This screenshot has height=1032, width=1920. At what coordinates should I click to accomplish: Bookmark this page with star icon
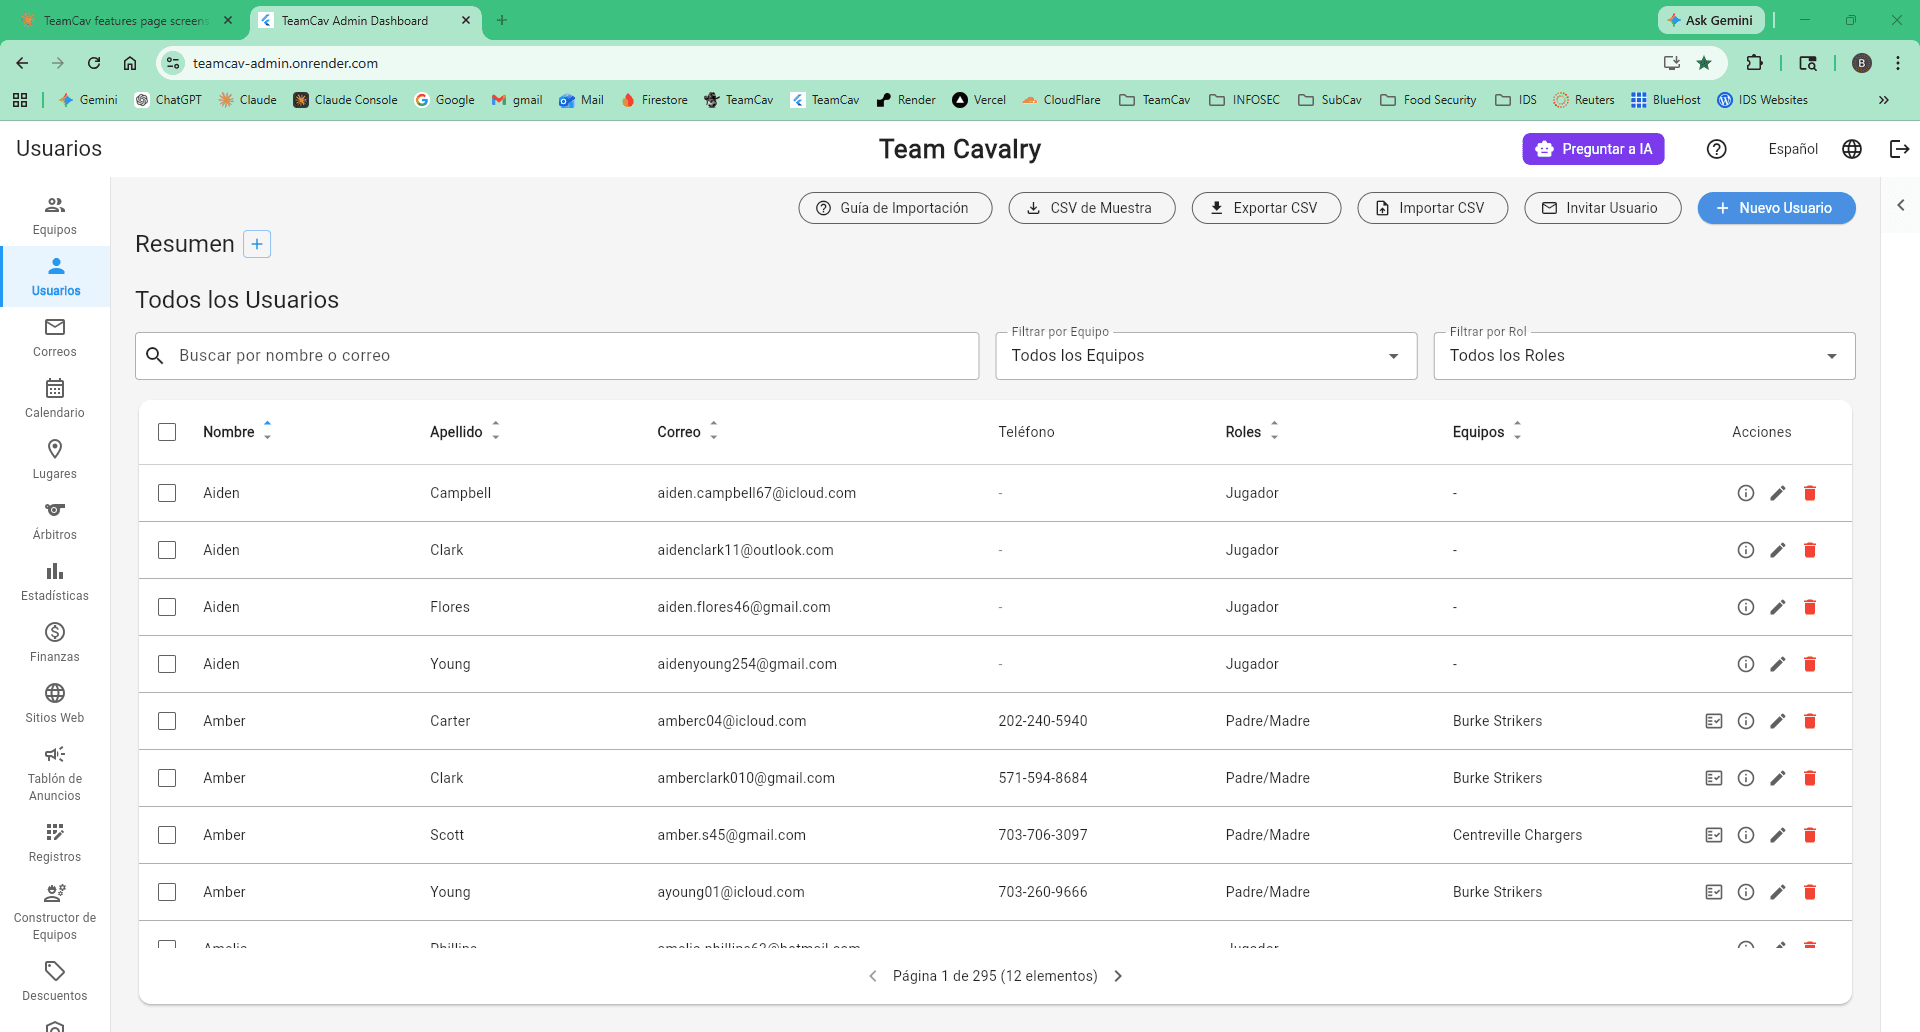[1704, 63]
